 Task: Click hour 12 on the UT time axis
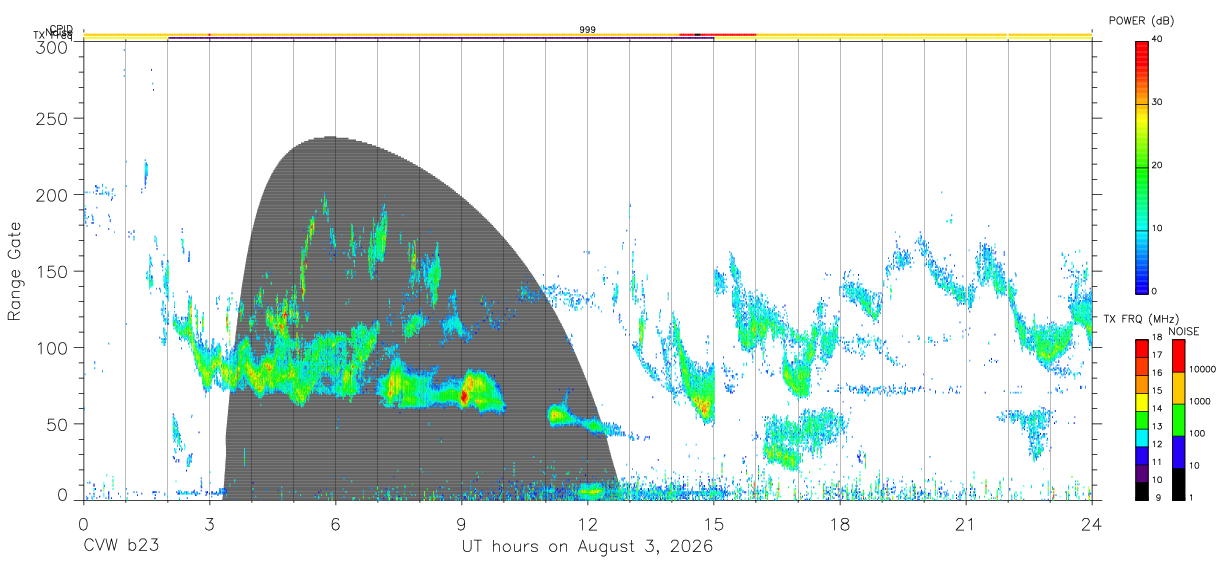click(x=587, y=524)
